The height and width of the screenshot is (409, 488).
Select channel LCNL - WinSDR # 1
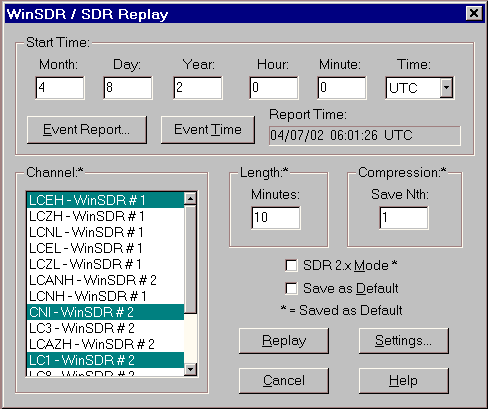pyautogui.click(x=105, y=232)
